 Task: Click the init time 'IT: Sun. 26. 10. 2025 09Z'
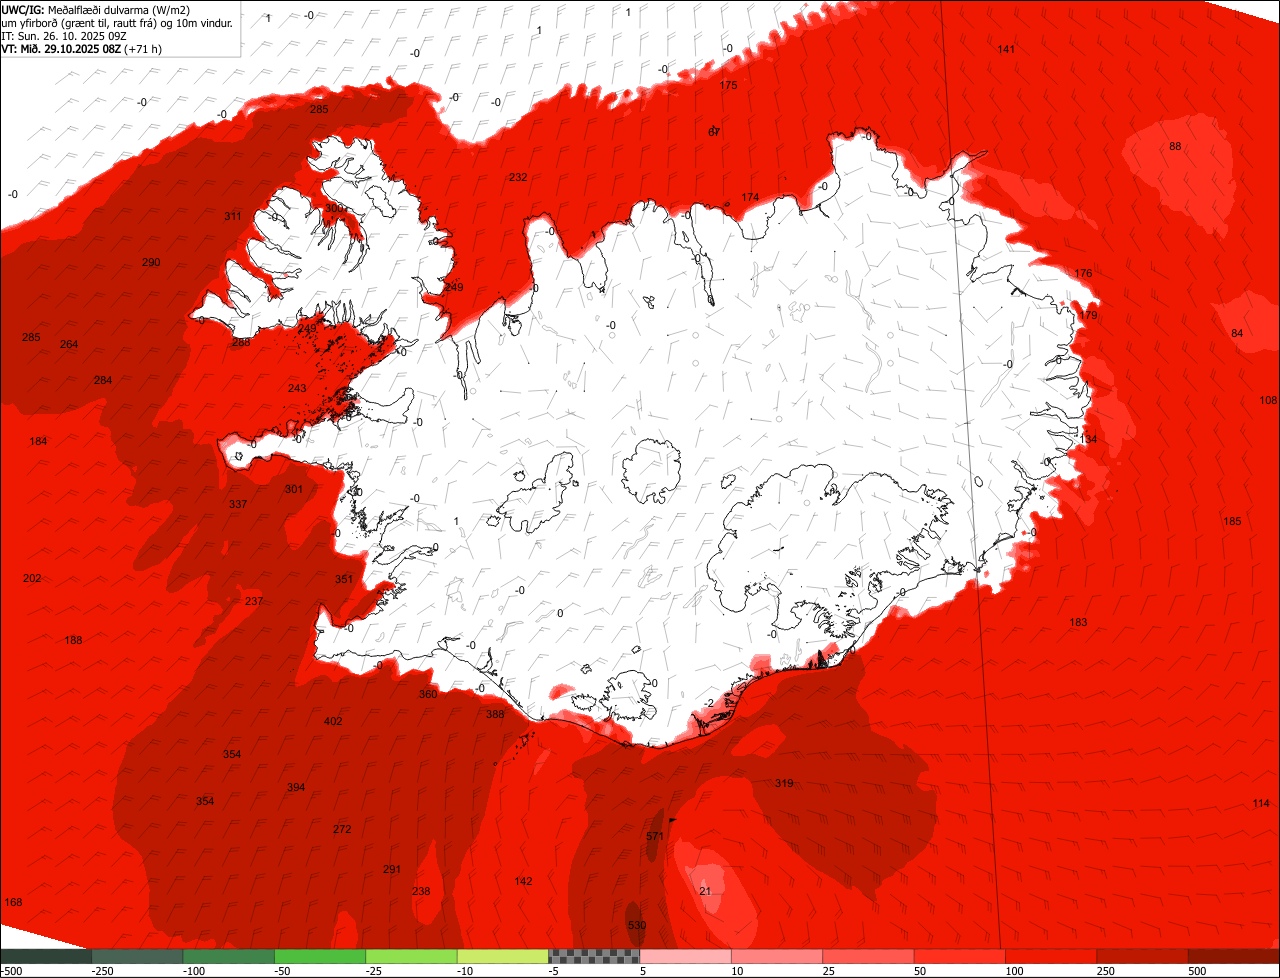point(64,35)
